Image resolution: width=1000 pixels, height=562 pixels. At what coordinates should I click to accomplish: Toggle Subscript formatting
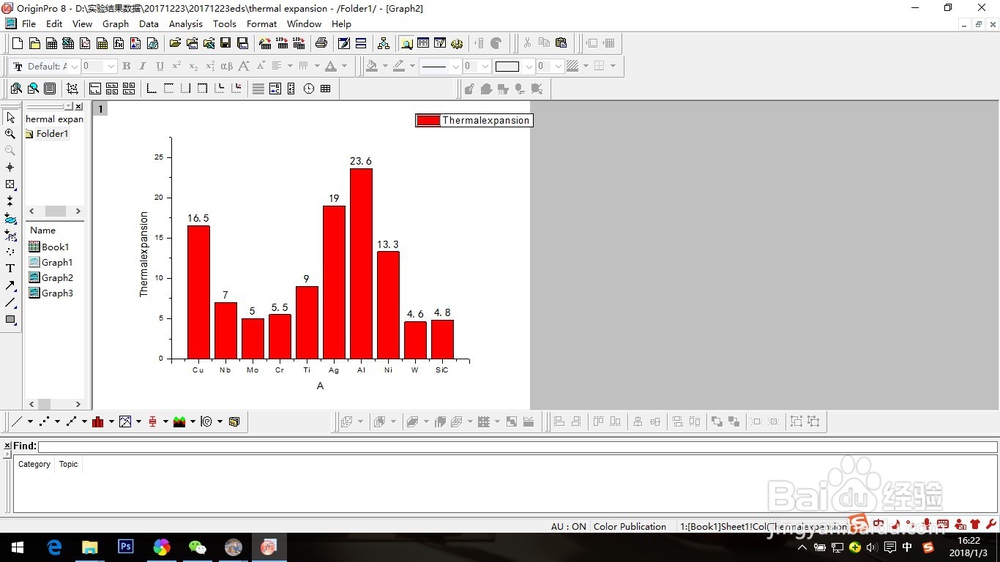click(193, 66)
